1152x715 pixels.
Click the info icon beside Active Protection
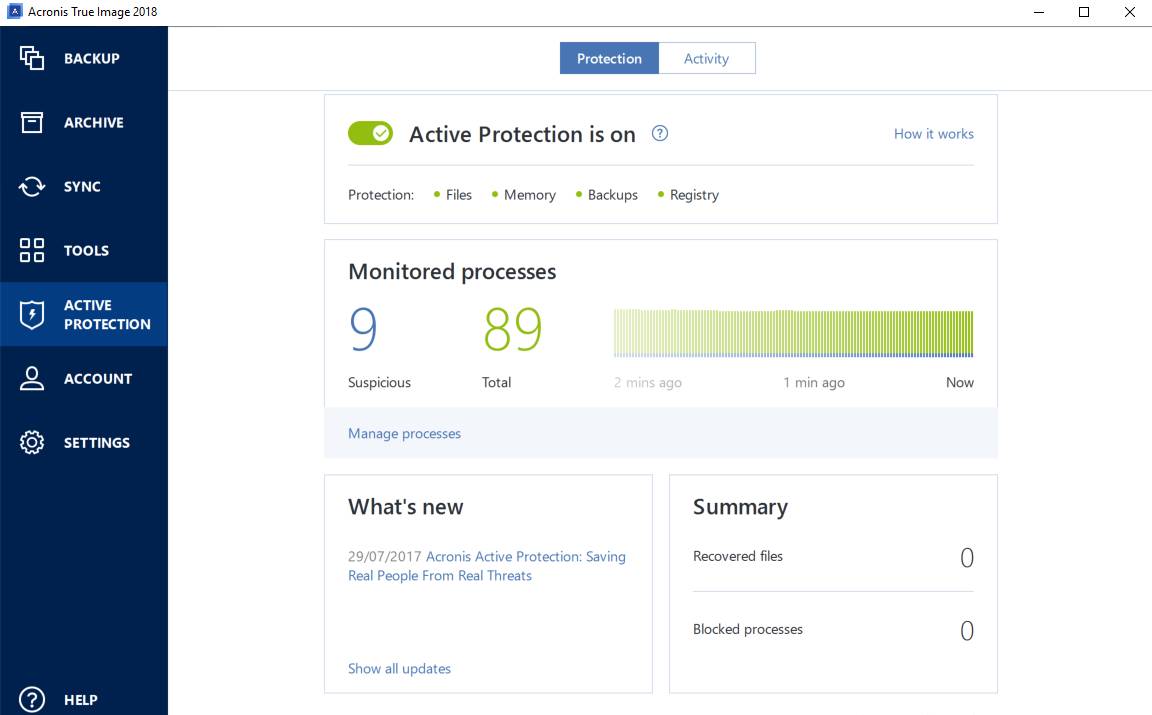(x=660, y=133)
